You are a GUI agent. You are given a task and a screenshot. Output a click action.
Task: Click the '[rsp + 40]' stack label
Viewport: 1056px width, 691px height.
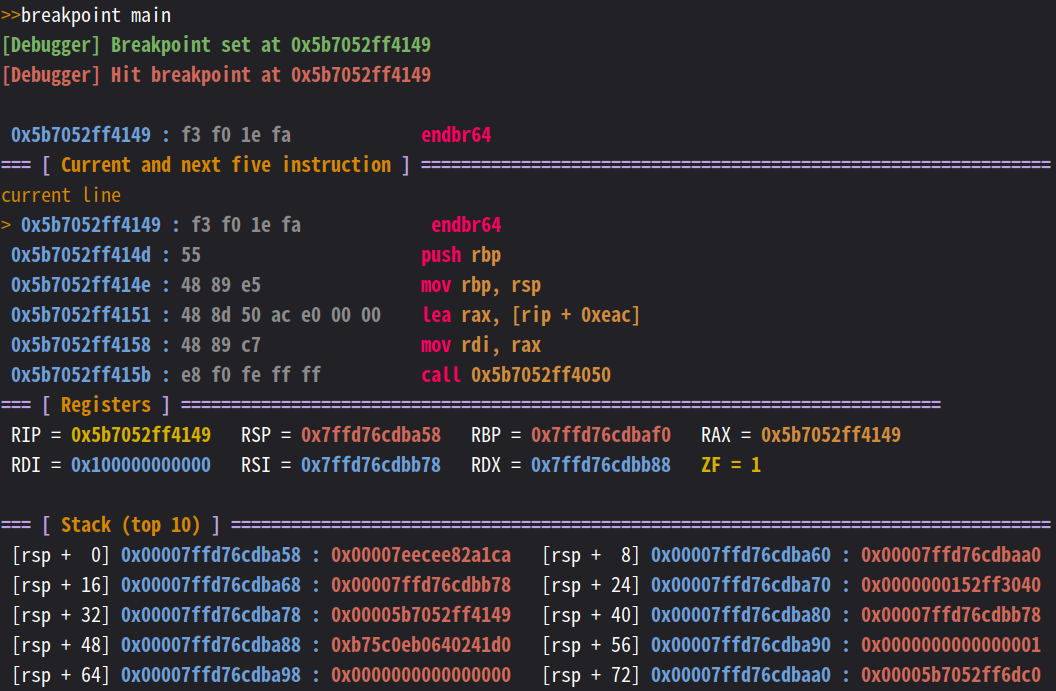(x=591, y=616)
